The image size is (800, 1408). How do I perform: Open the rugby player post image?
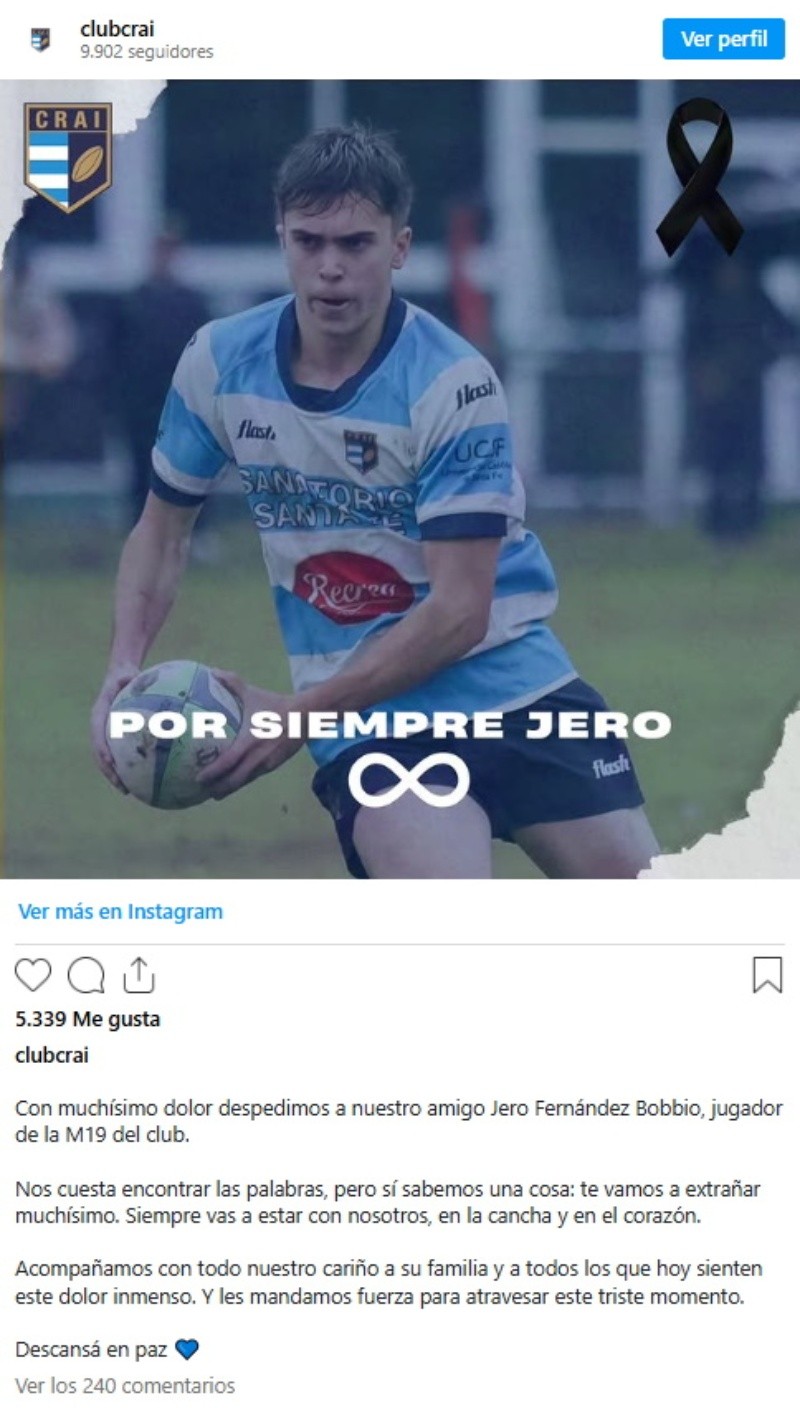pyautogui.click(x=400, y=479)
